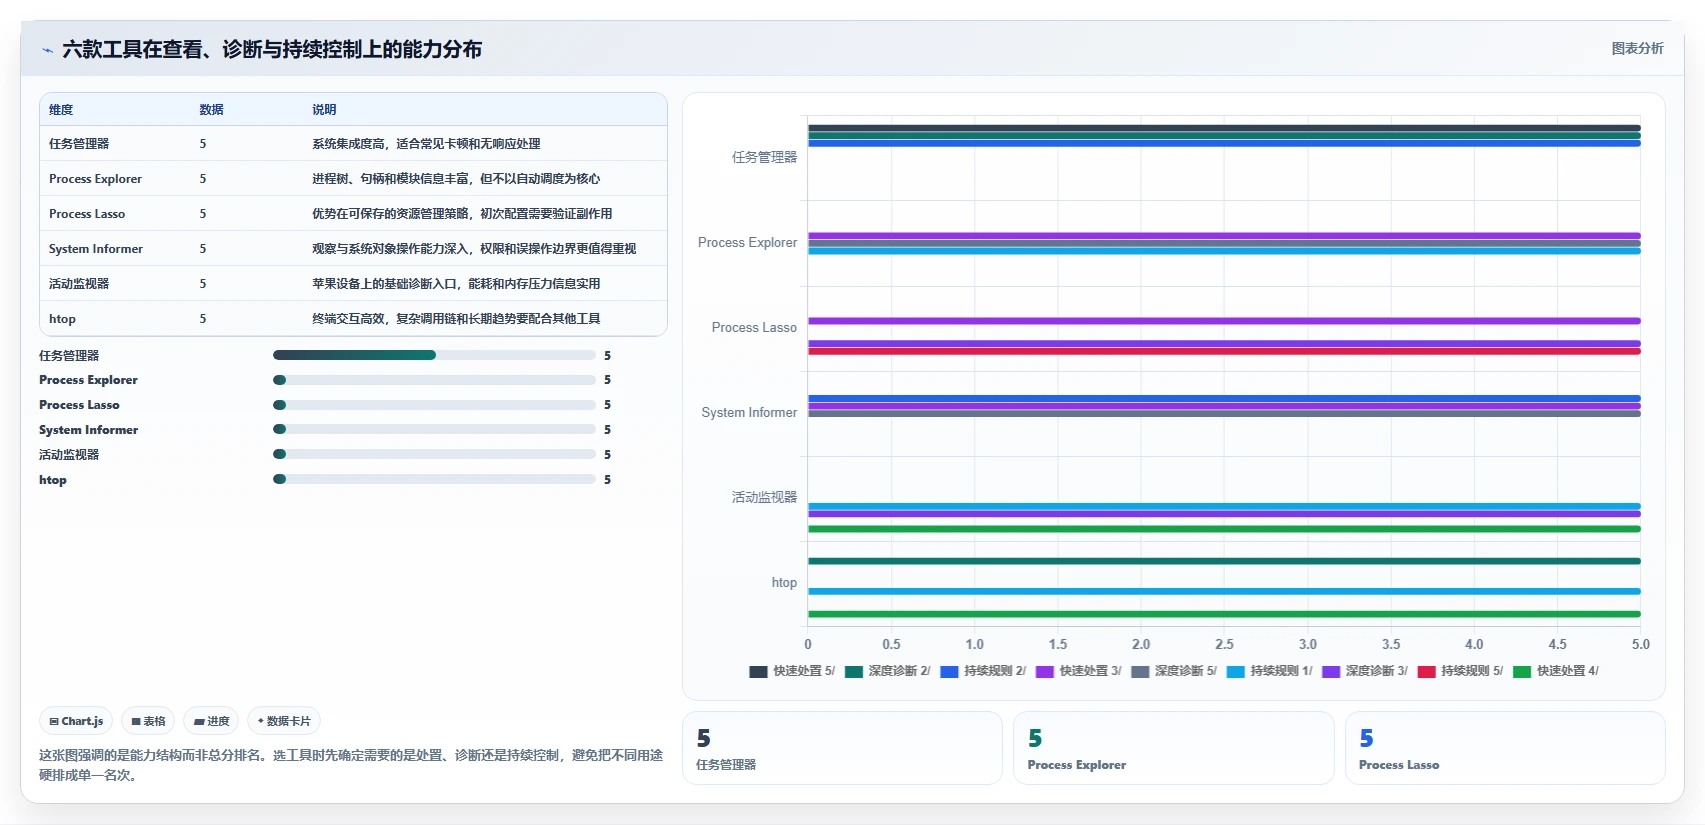Select the Process Lasso table row name

point(87,214)
